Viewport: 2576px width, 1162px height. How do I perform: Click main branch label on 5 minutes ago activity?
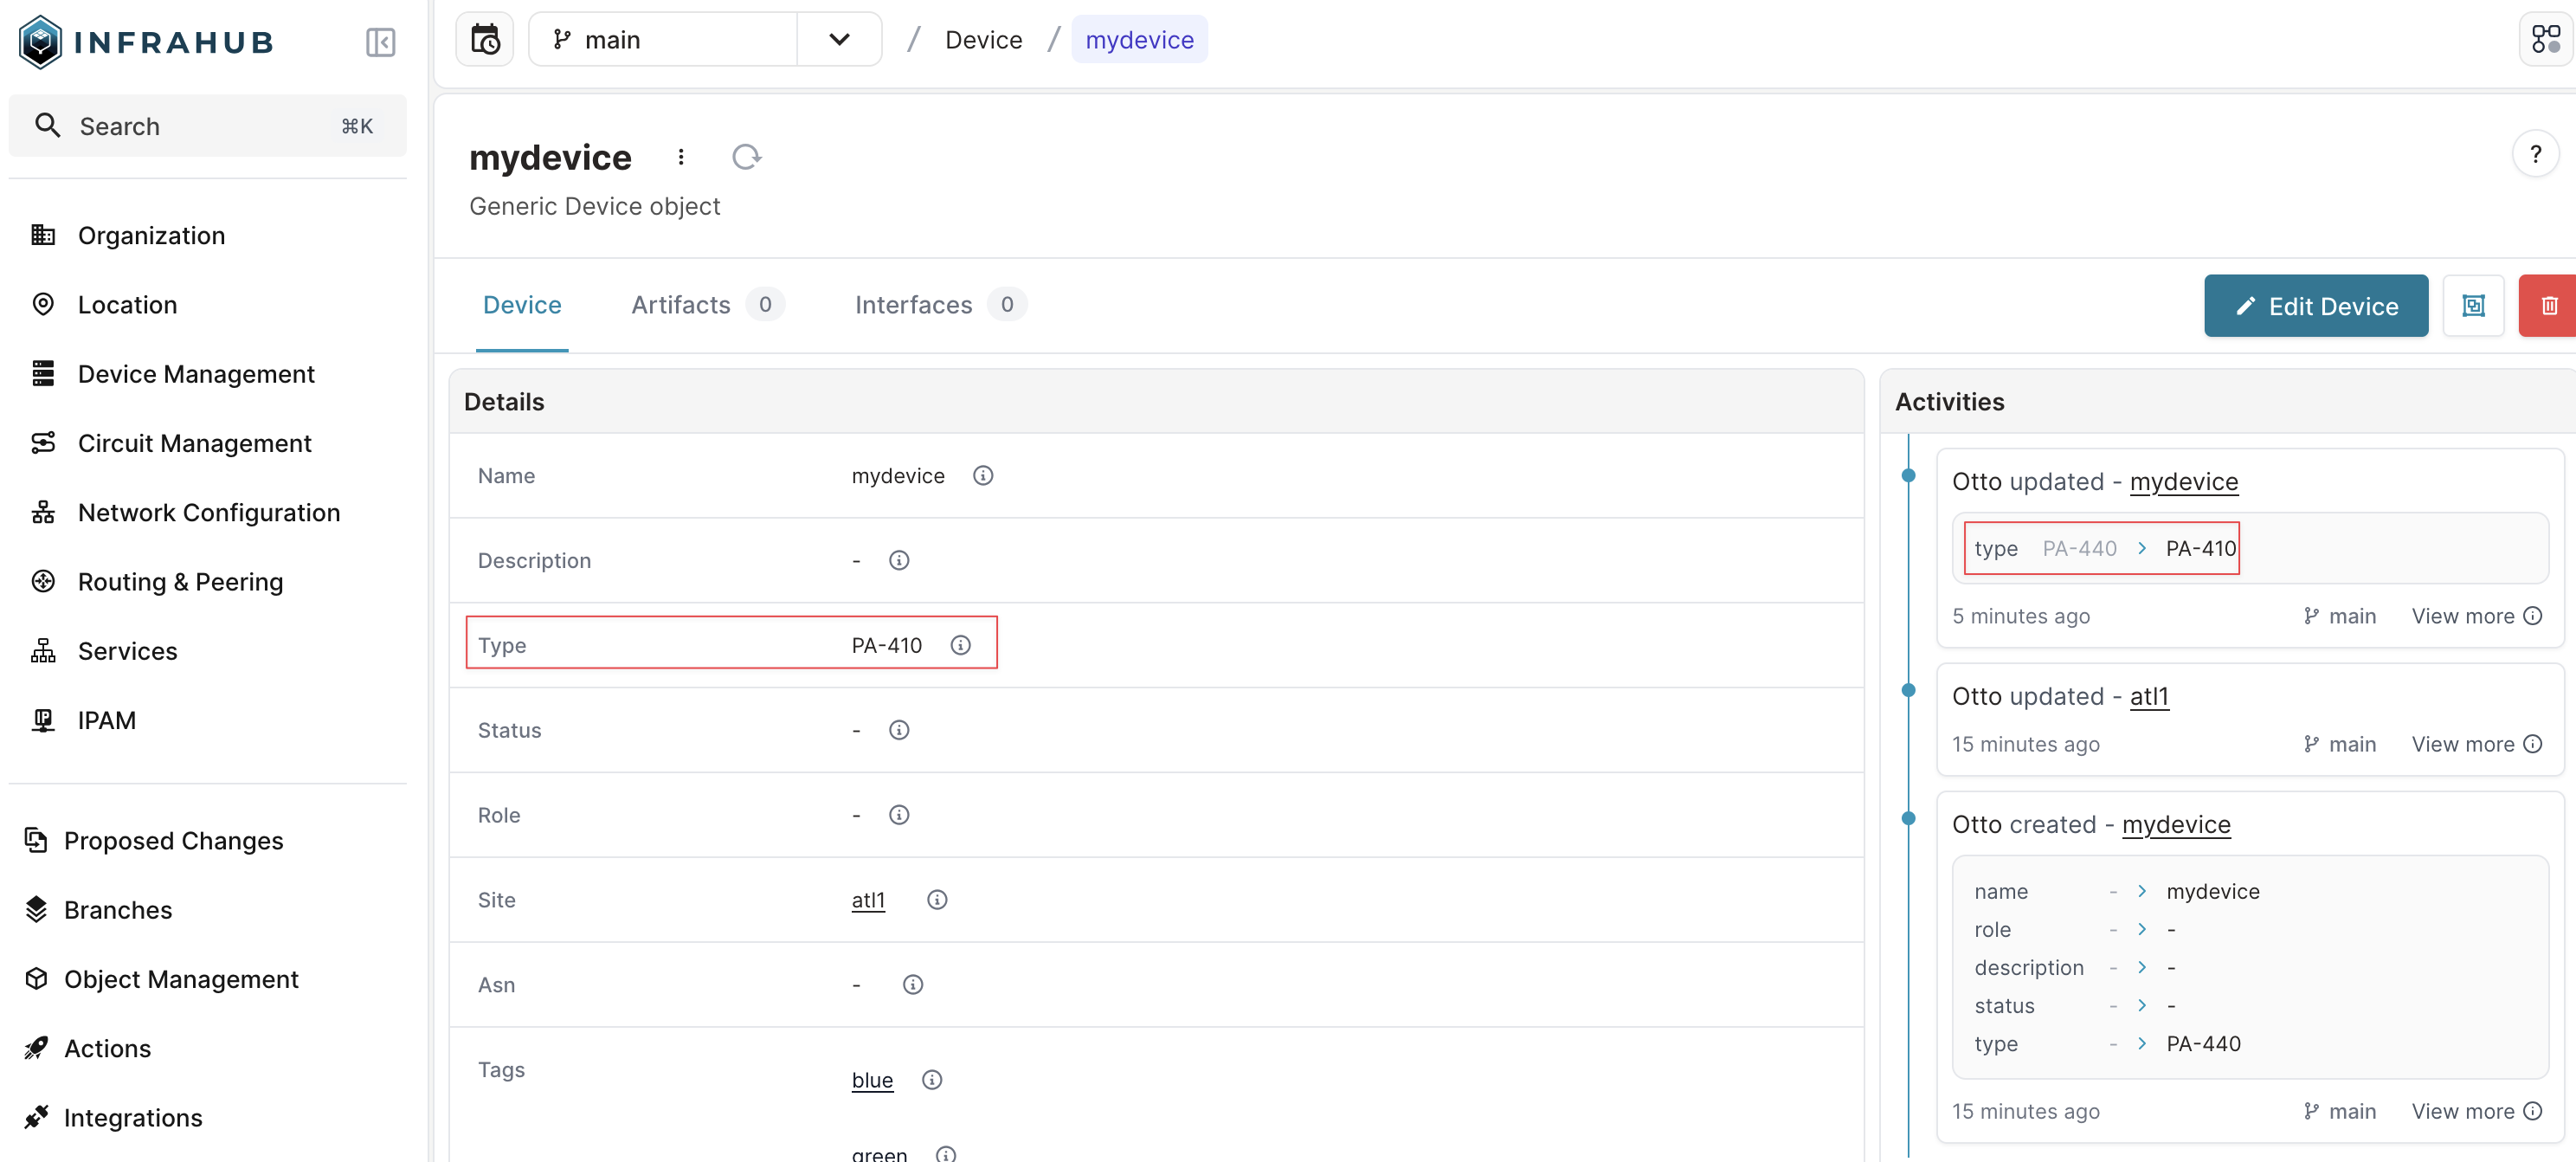(2340, 617)
